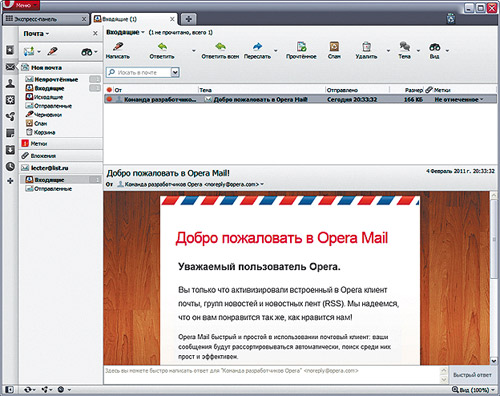This screenshot has width=500, height=396.
Task: Open the closed tabs trash icon
Action: click(x=451, y=19)
